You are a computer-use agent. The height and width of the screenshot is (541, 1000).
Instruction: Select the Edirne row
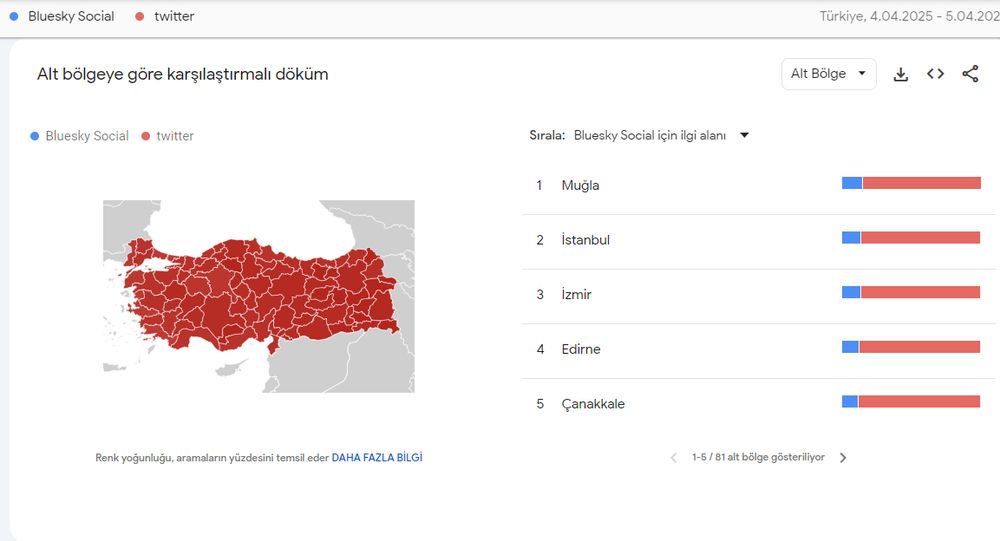(758, 349)
